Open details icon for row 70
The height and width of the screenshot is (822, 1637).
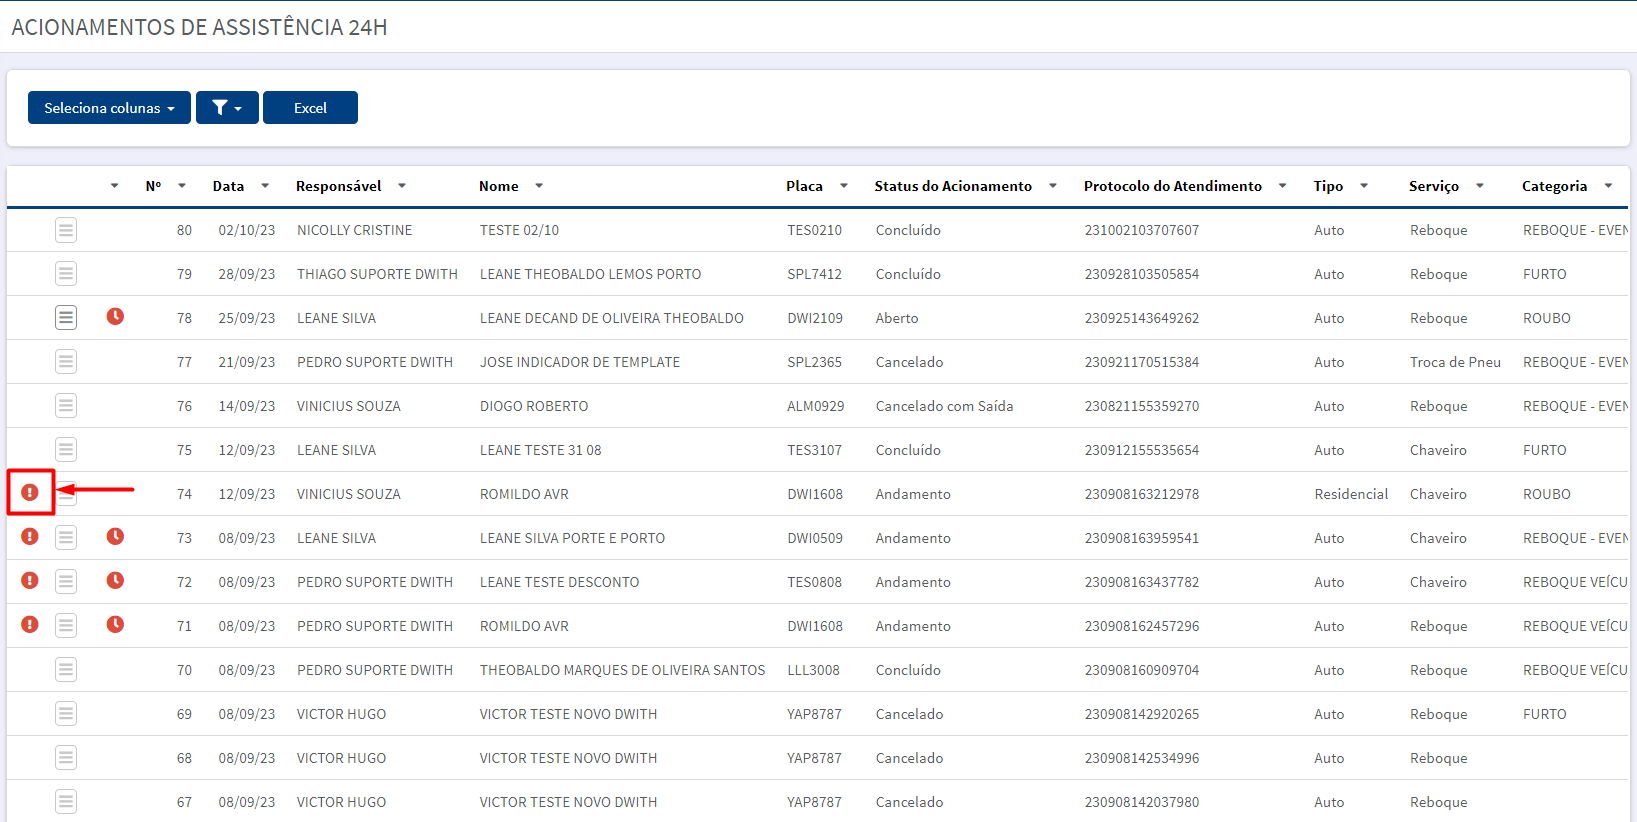coord(66,670)
